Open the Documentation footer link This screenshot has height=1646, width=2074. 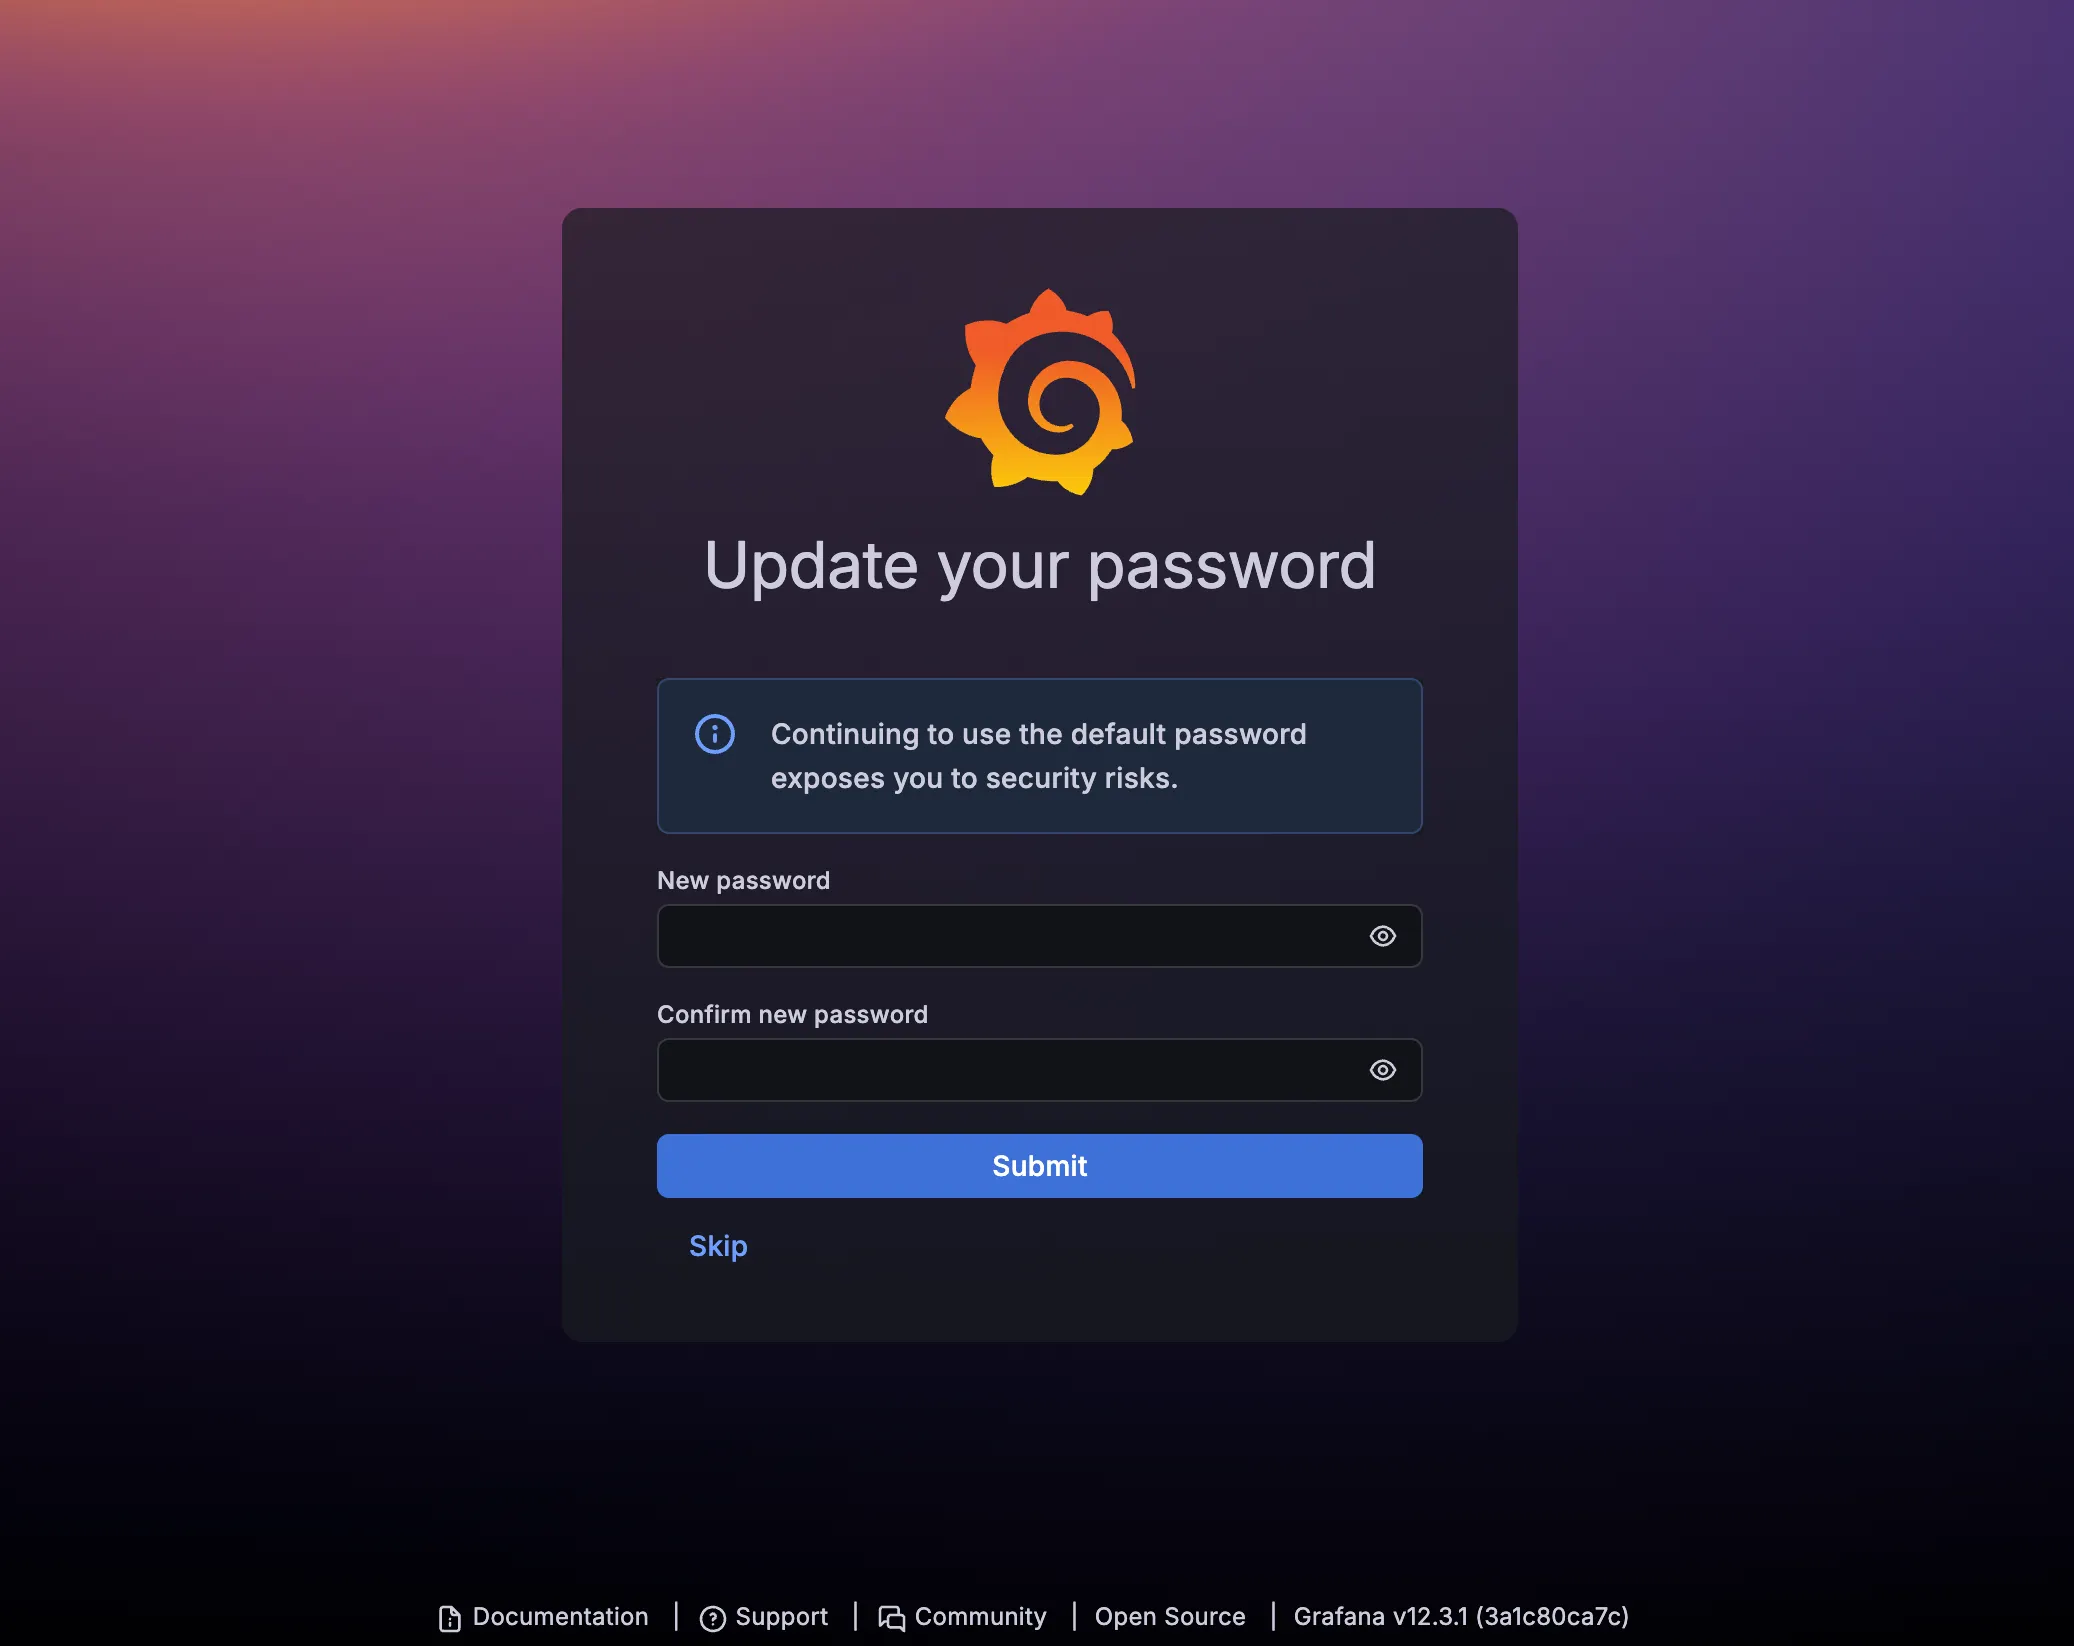[x=560, y=1617]
